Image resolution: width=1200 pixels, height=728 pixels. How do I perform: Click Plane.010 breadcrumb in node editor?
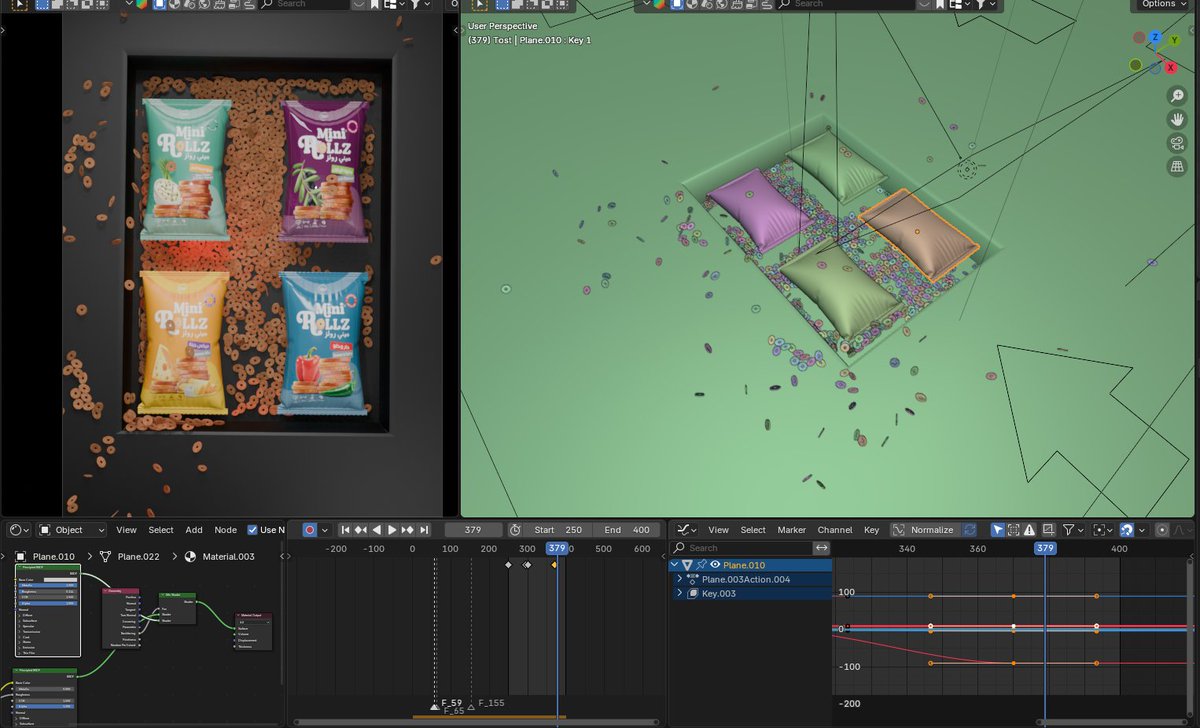pos(46,556)
